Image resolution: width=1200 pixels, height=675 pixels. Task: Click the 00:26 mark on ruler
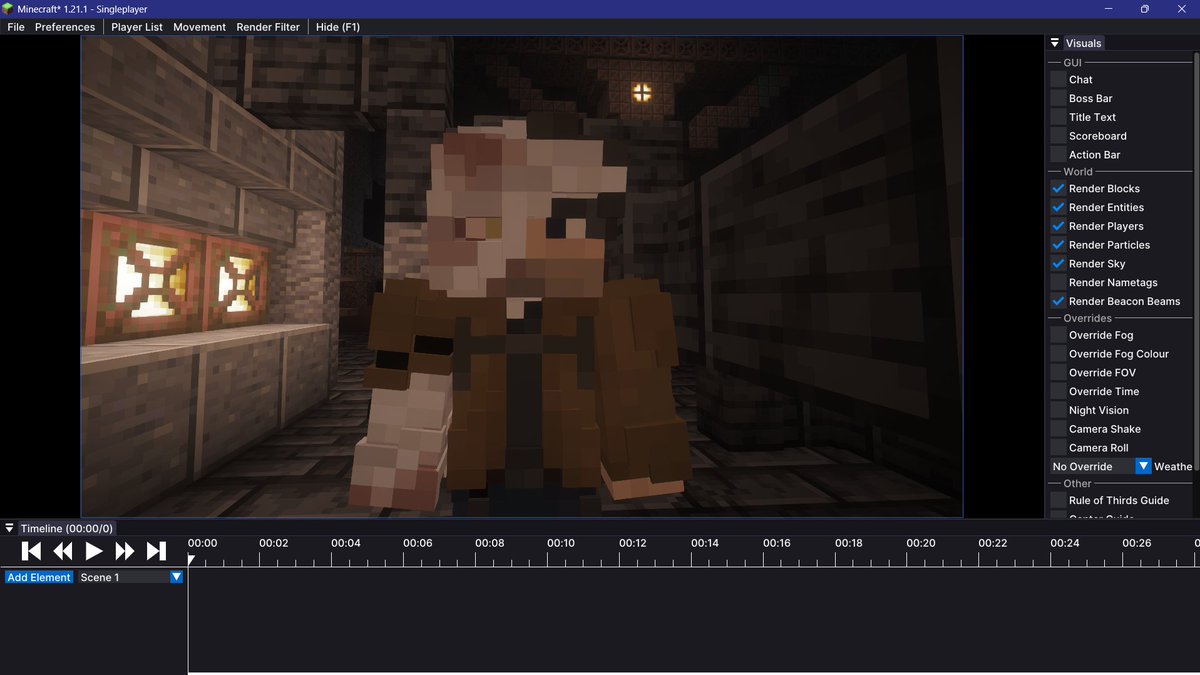[x=1137, y=543]
